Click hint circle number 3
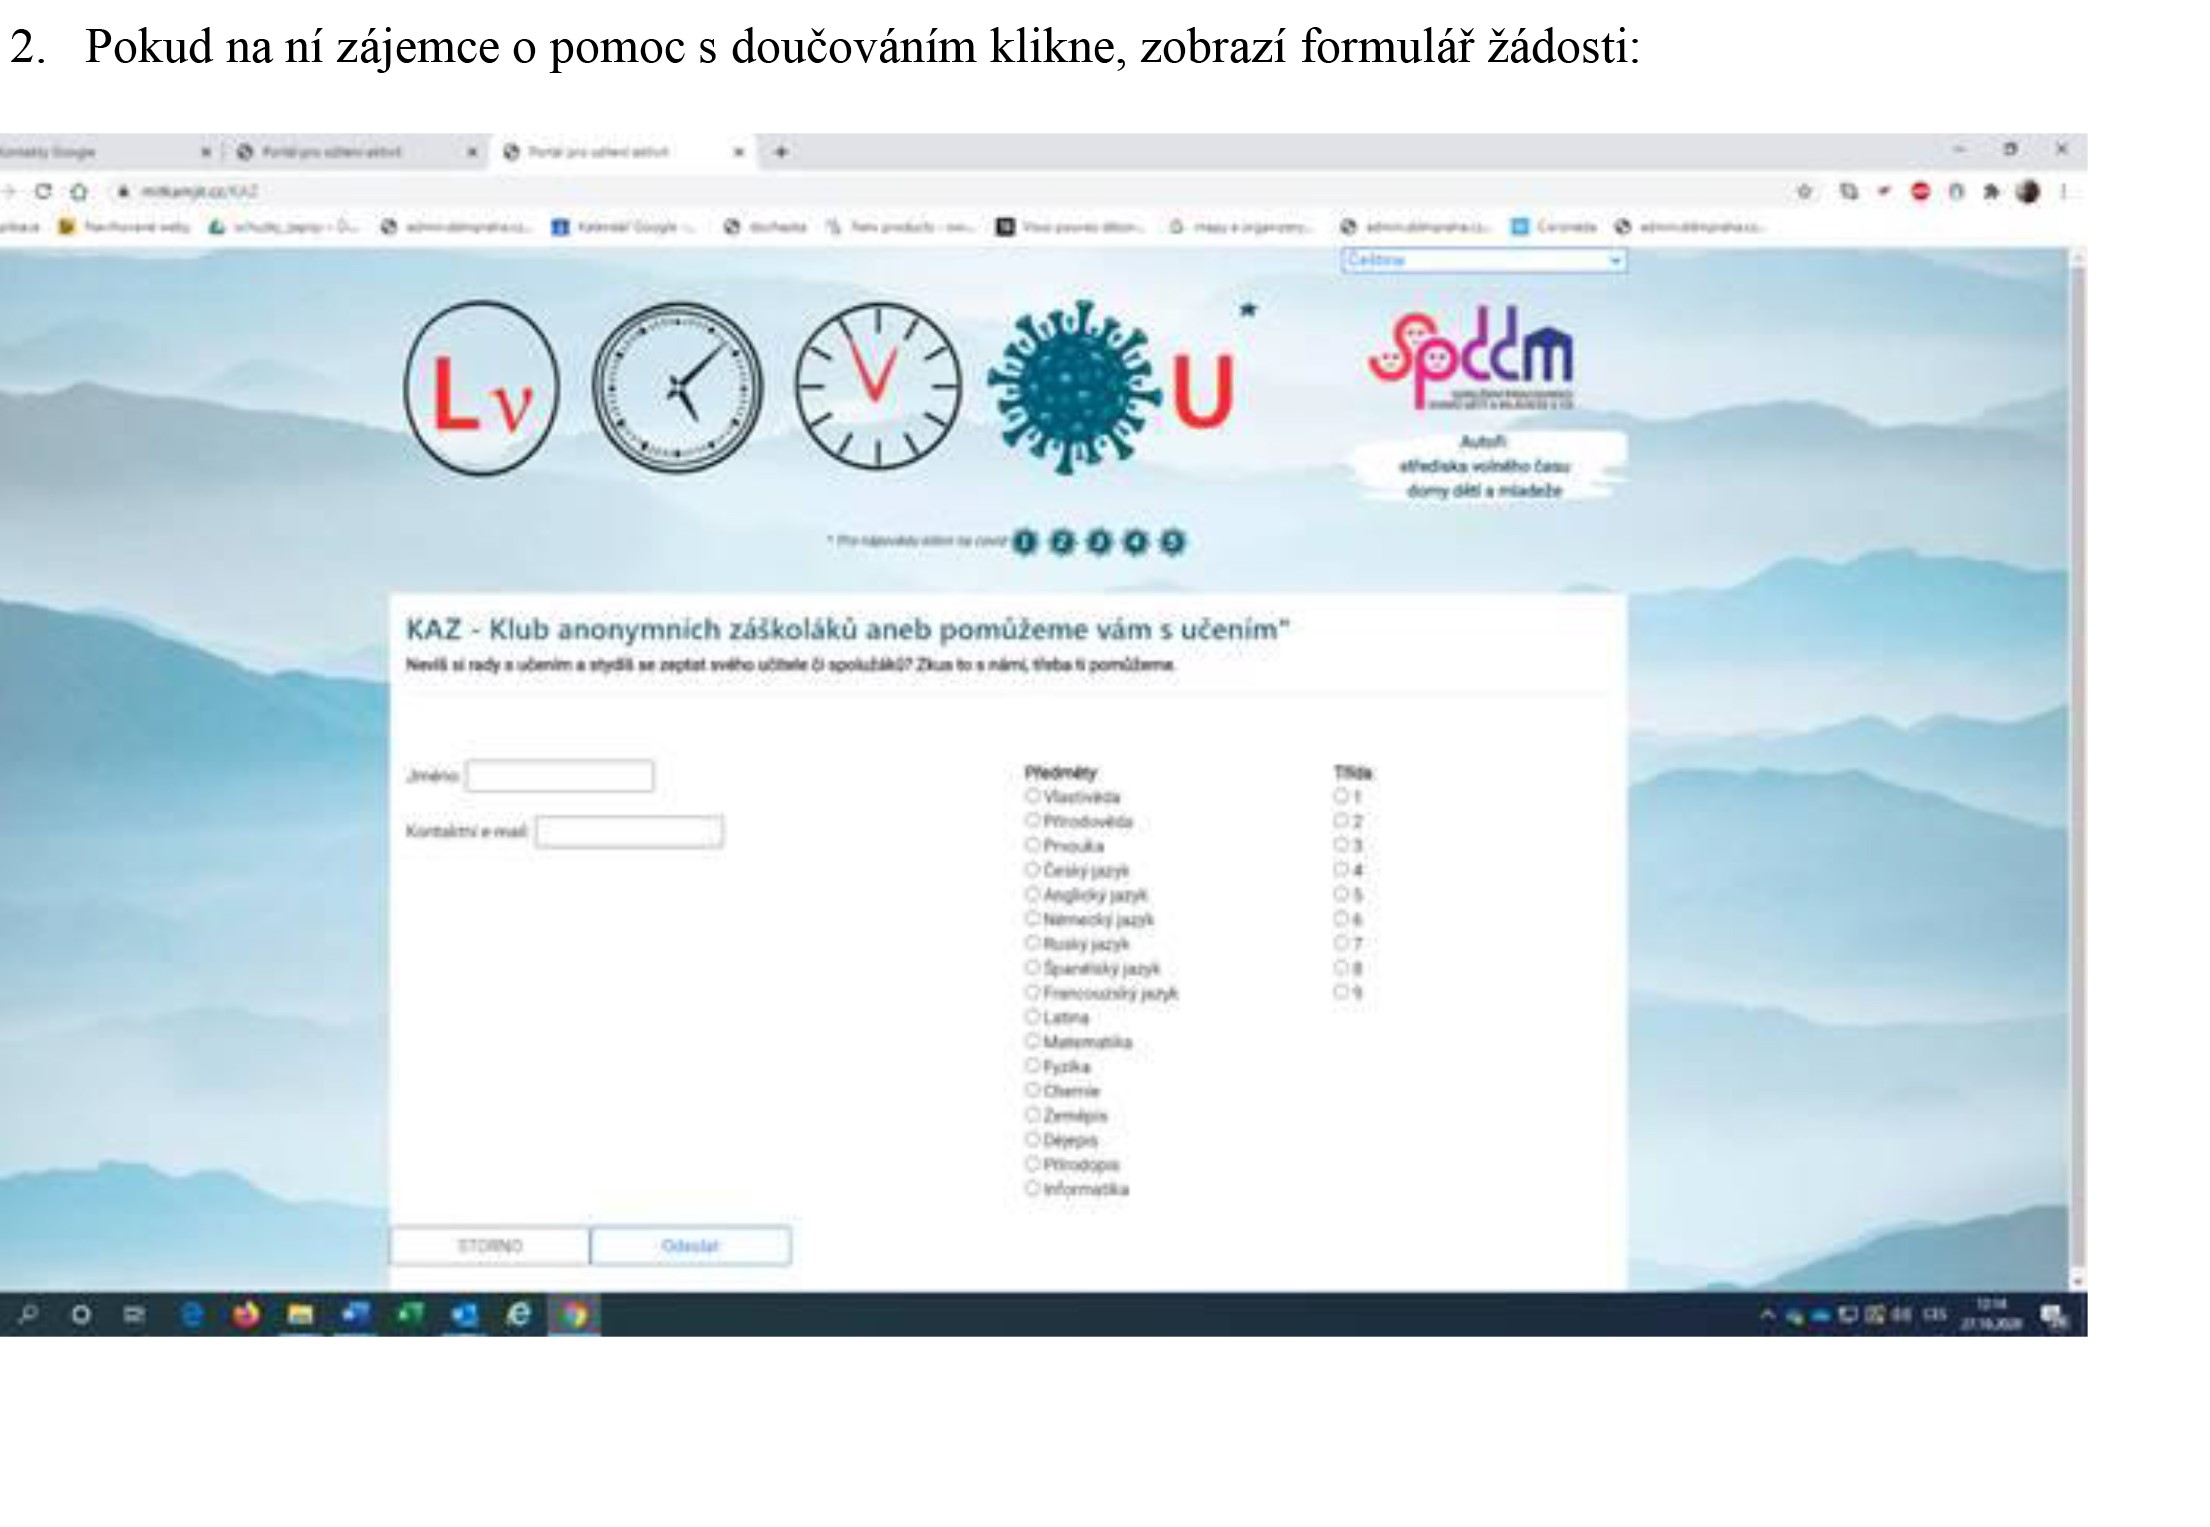 click(x=1098, y=542)
